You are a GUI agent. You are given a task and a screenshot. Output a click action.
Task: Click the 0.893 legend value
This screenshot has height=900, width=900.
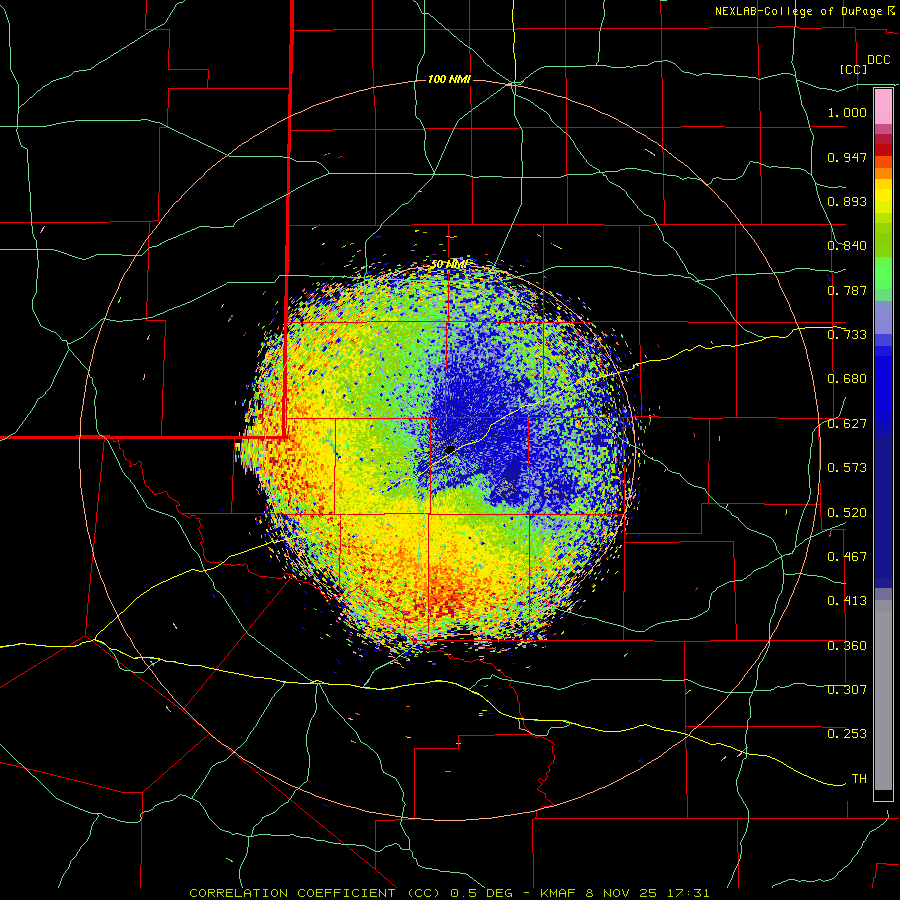point(847,201)
